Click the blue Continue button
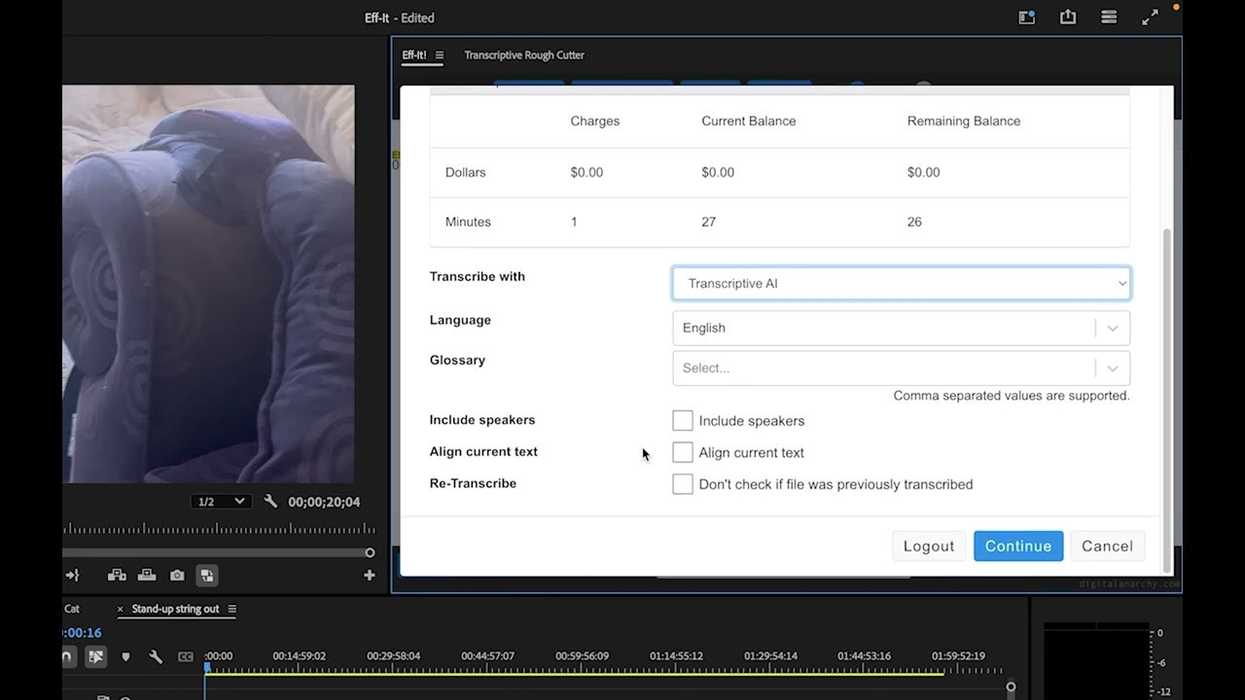Screen dimensions: 1245x700 click(x=1018, y=546)
